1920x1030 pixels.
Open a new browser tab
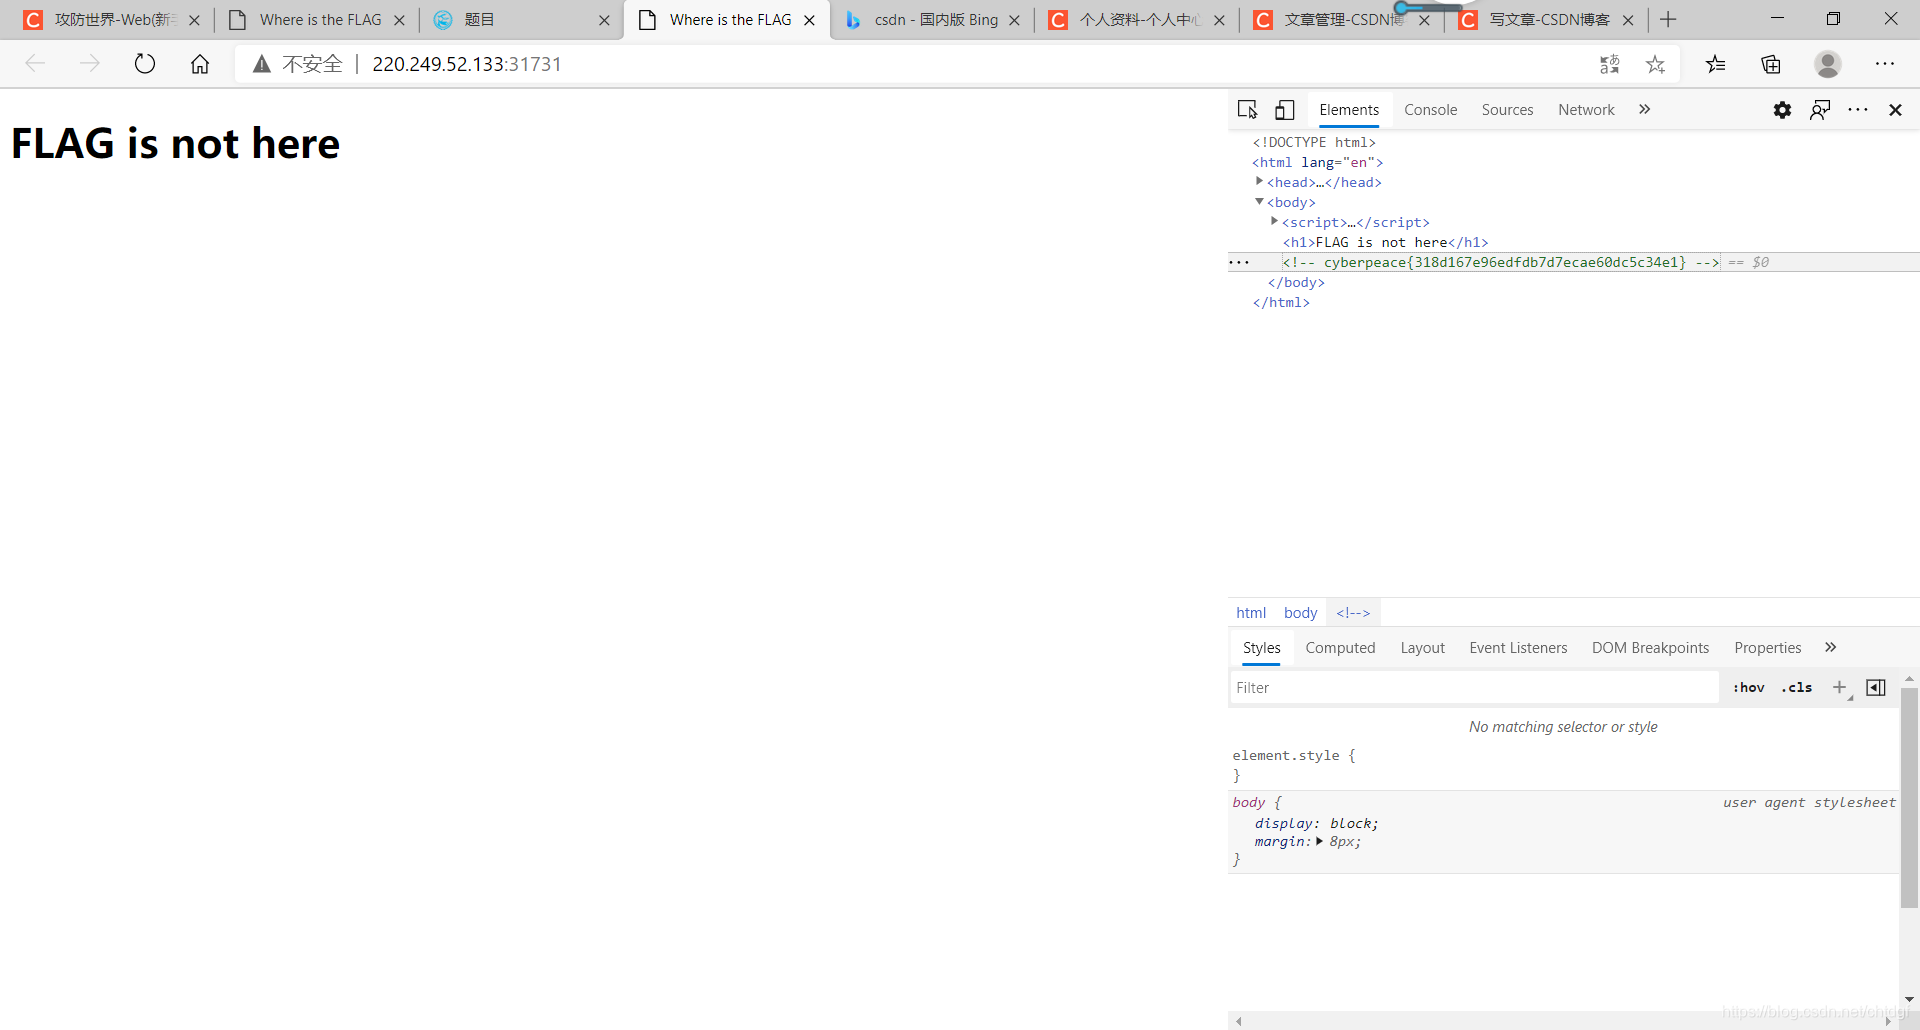(1668, 19)
